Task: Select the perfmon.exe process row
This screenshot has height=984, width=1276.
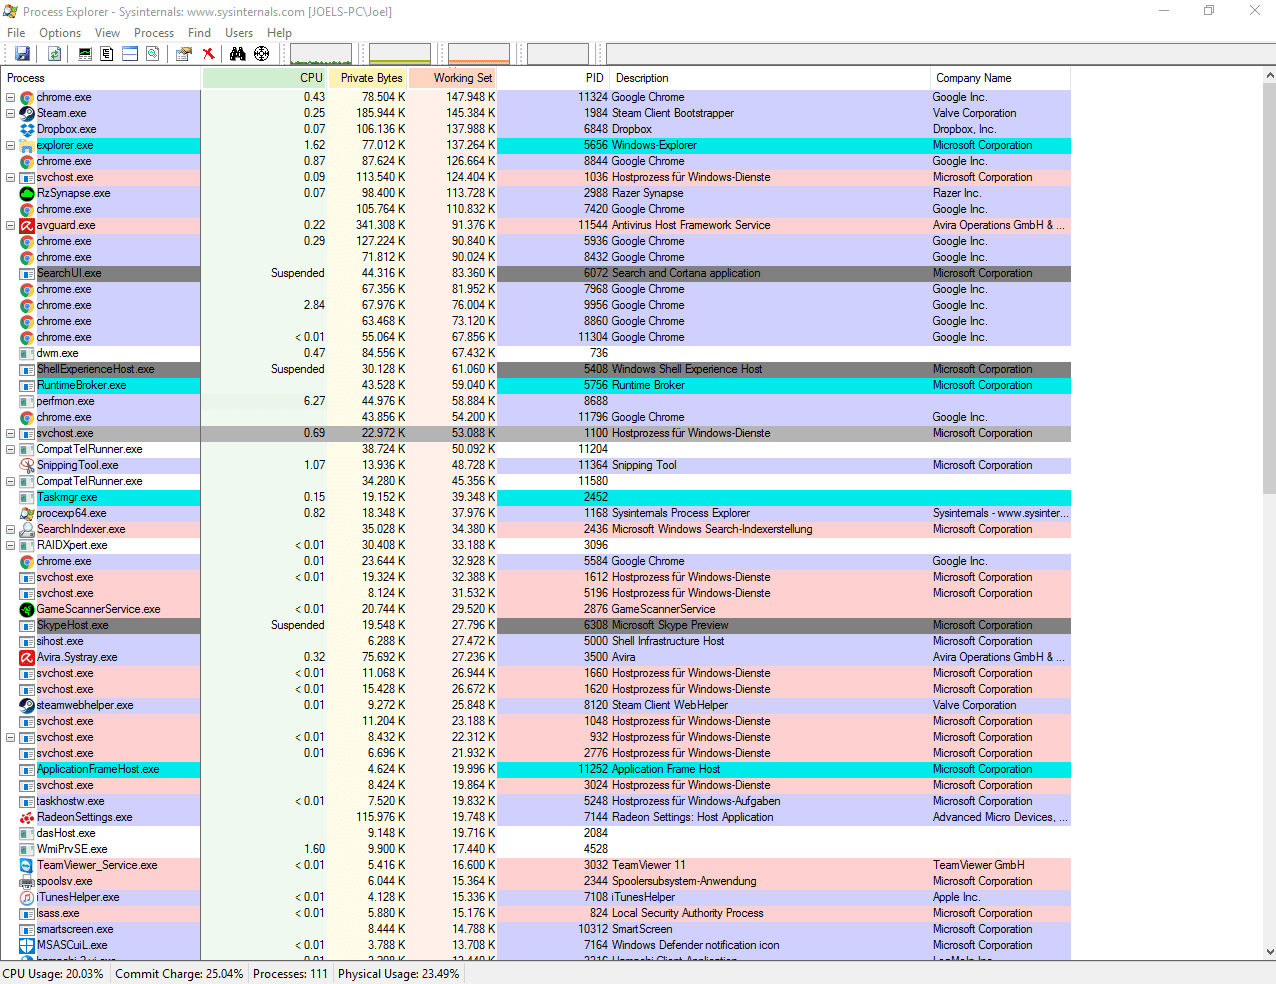Action: (536, 401)
